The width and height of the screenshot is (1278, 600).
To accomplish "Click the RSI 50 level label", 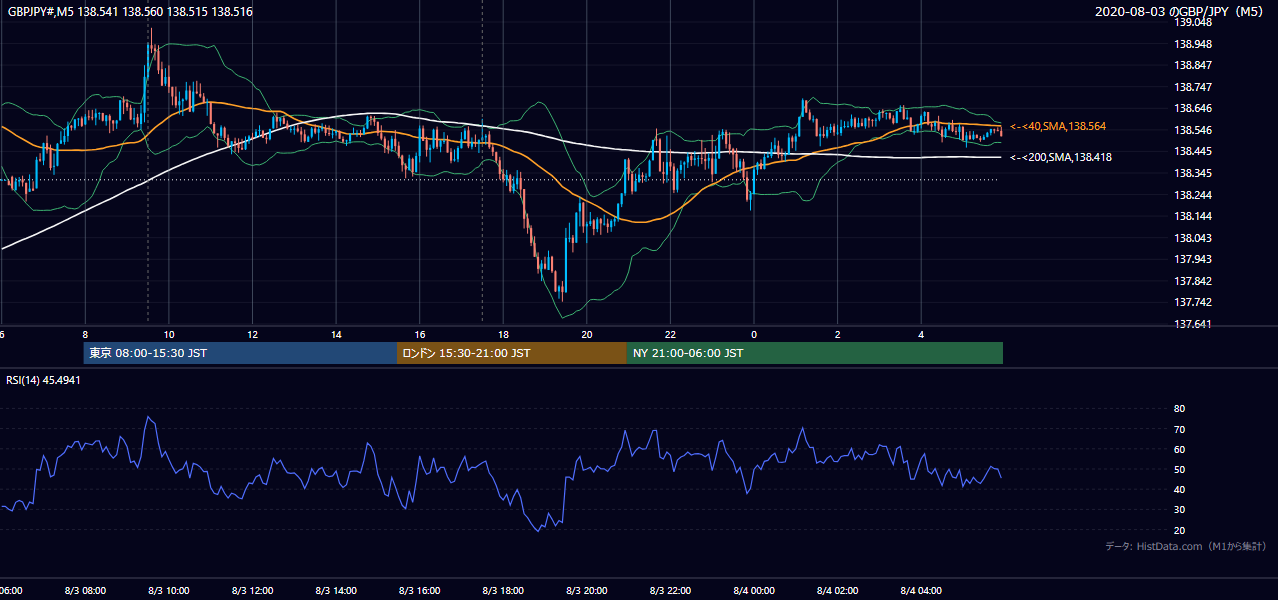I will click(x=1179, y=470).
